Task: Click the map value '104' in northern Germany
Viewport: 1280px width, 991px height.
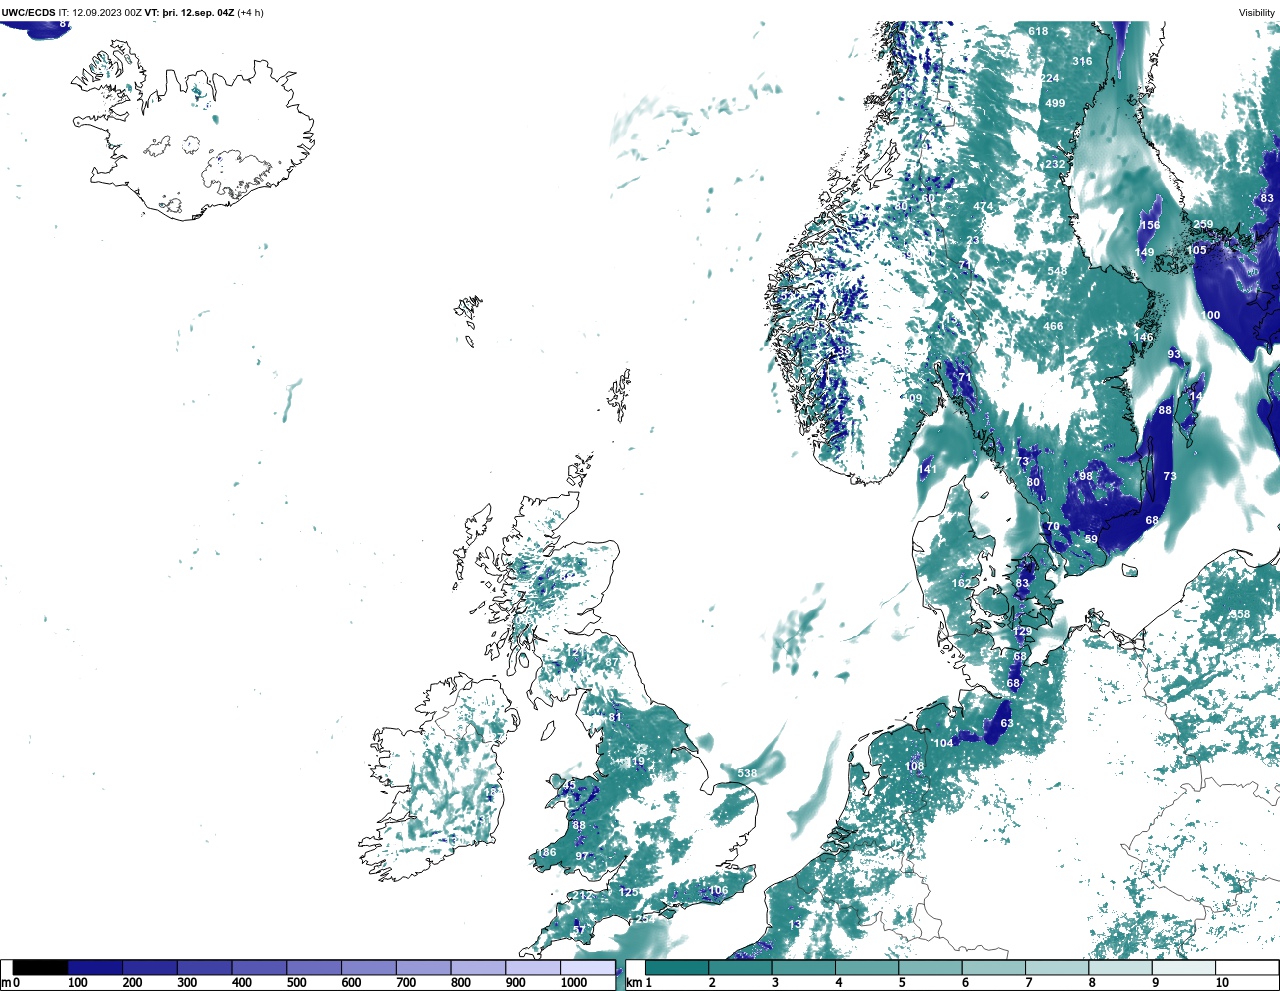Action: tap(943, 743)
